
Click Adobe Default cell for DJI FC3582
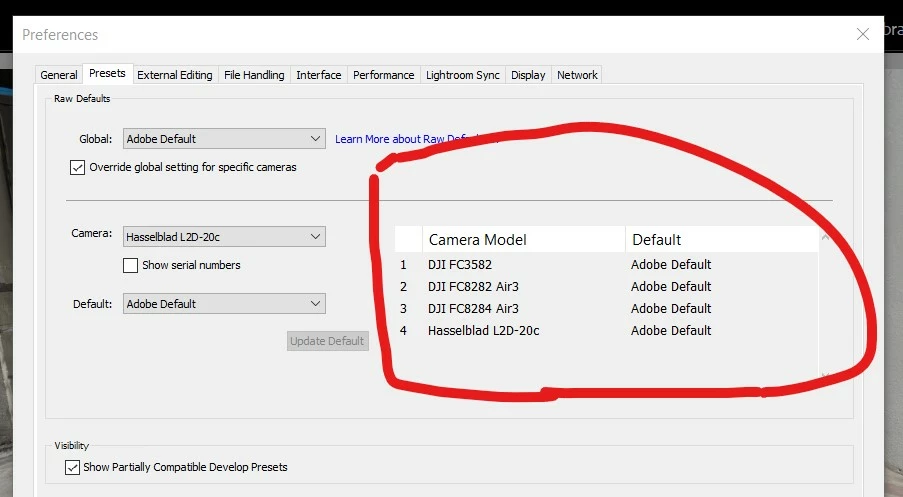click(x=671, y=265)
